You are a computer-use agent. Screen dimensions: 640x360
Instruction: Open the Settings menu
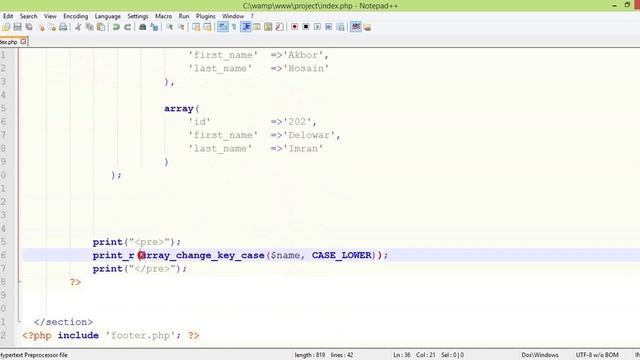click(x=138, y=16)
